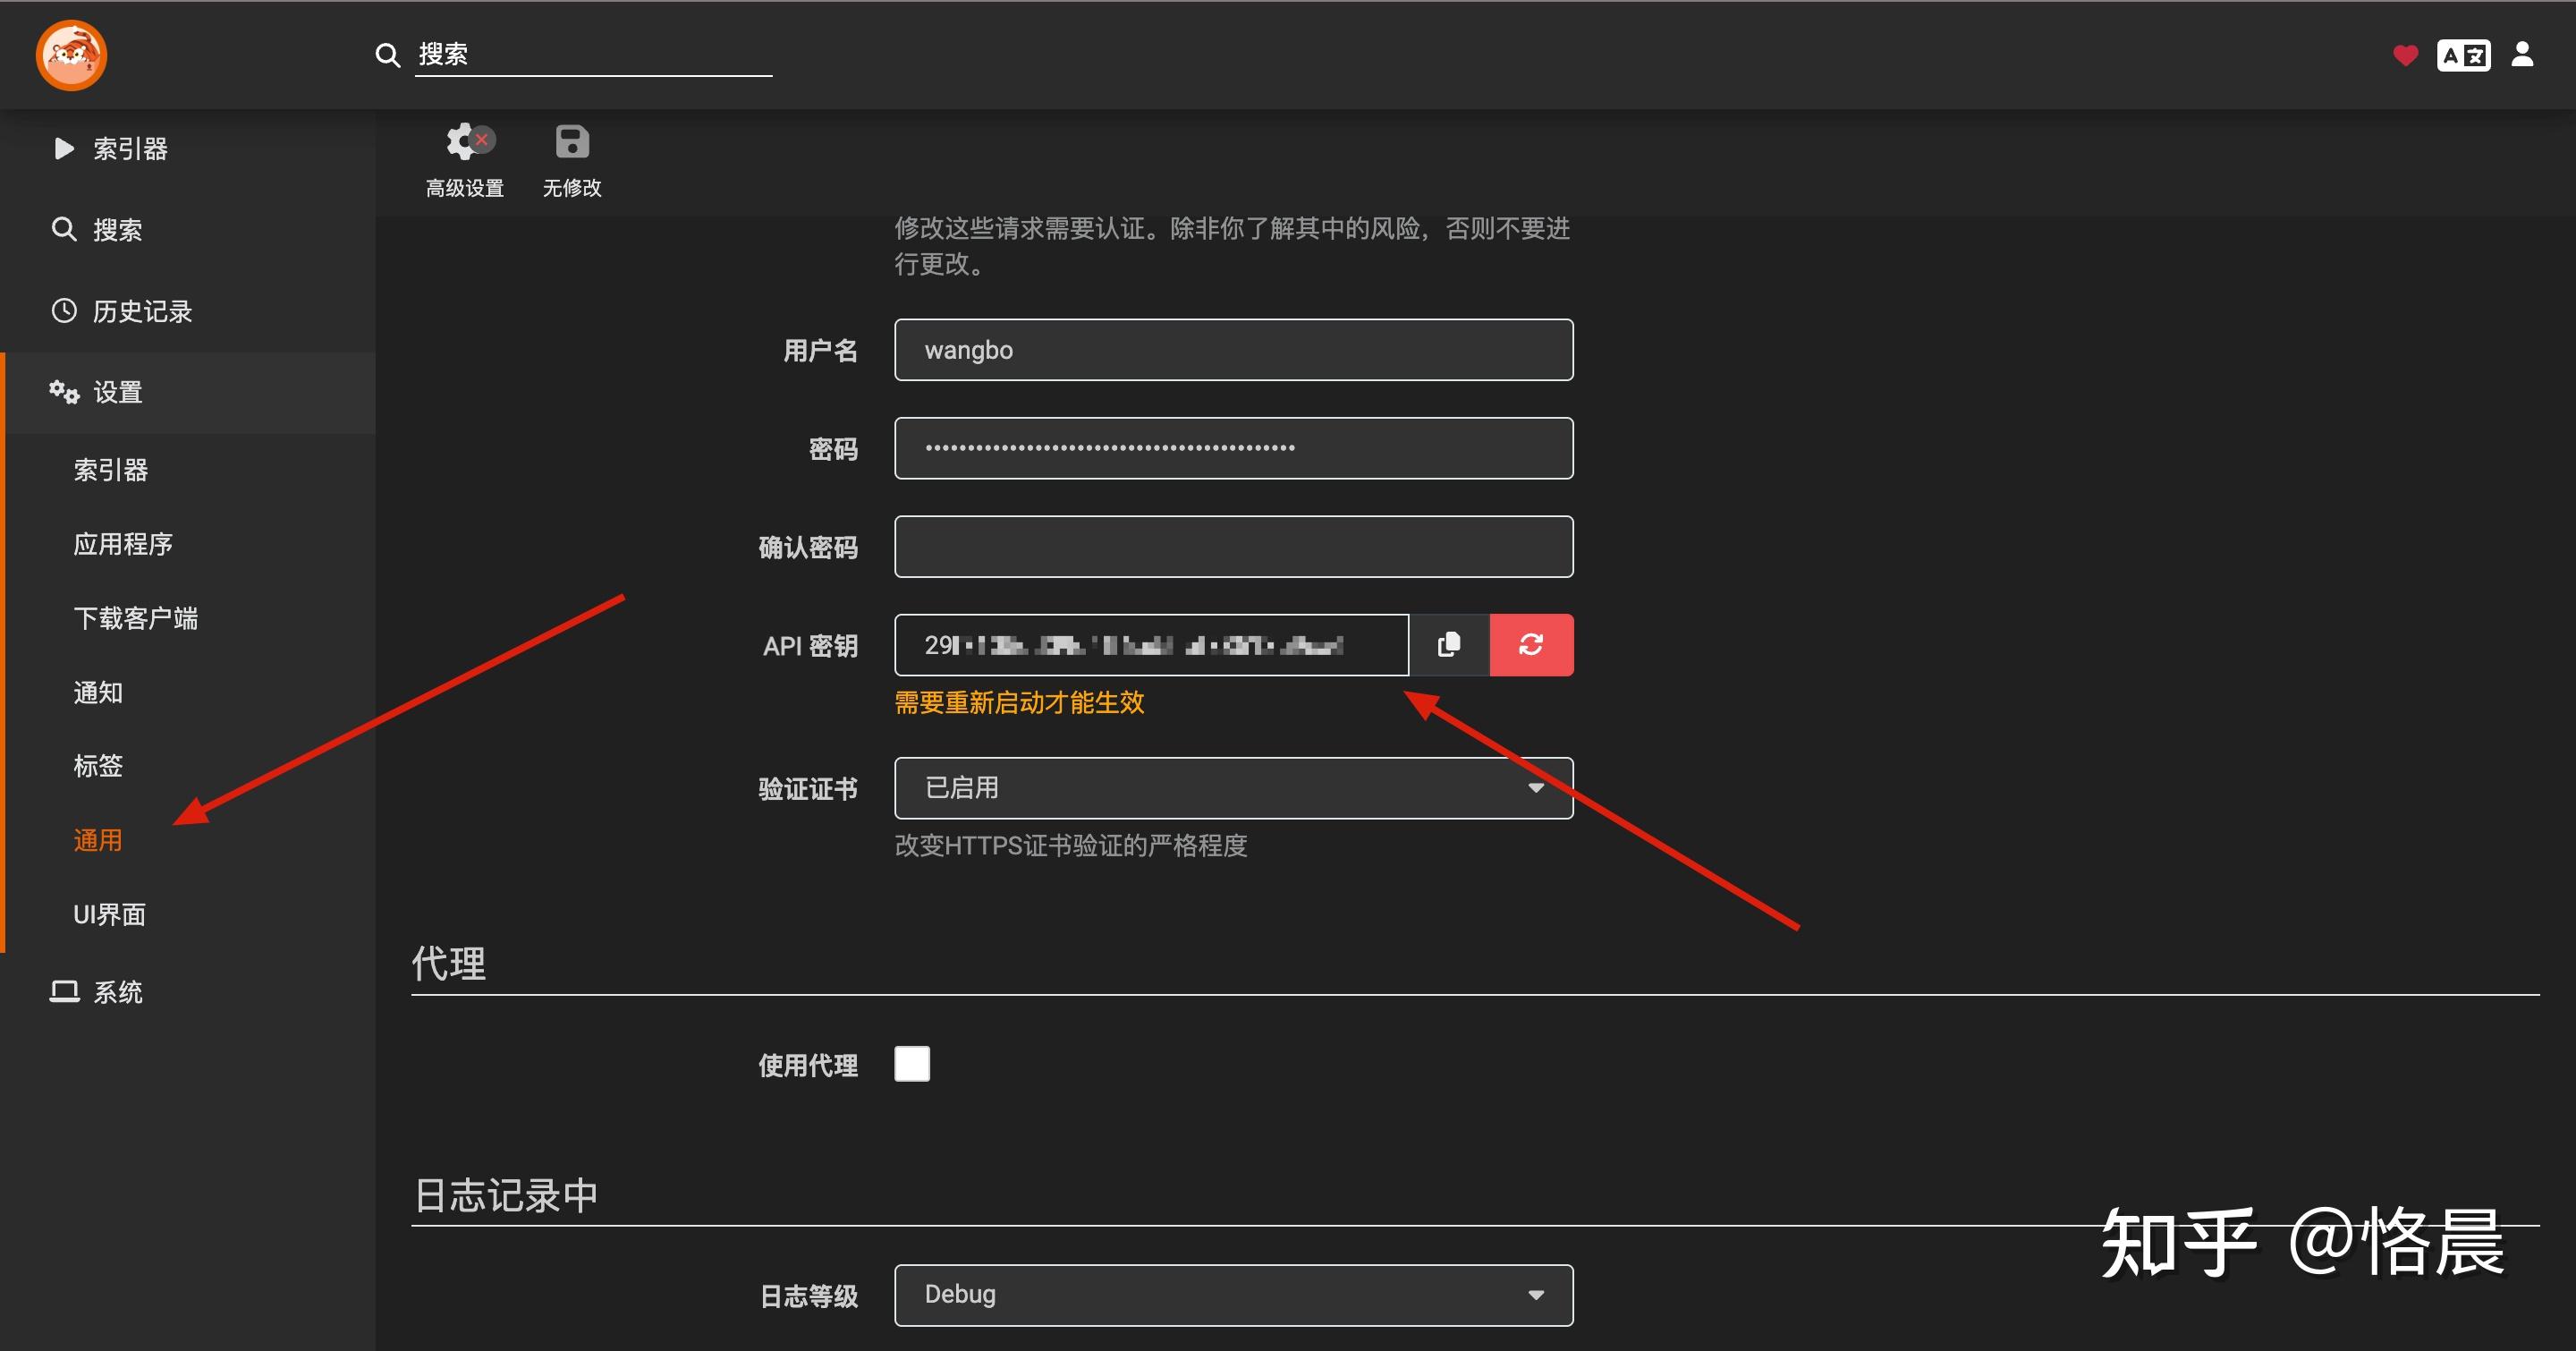Regenerate the API key

pos(1532,645)
